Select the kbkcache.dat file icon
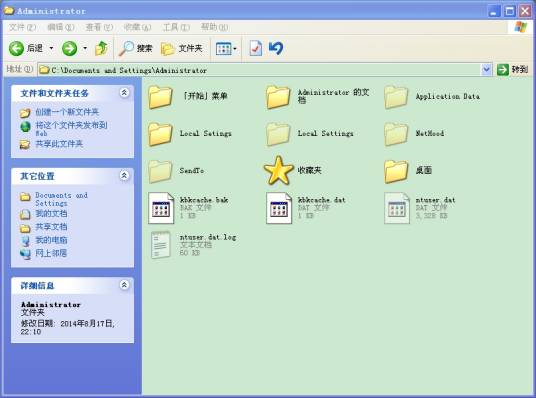 [x=279, y=208]
